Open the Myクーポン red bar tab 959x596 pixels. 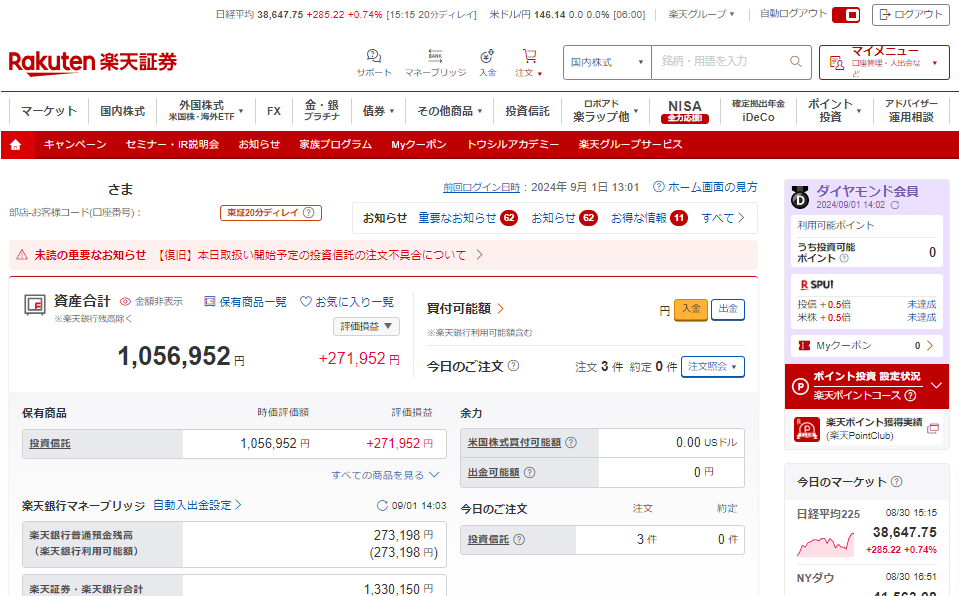pyautogui.click(x=419, y=144)
